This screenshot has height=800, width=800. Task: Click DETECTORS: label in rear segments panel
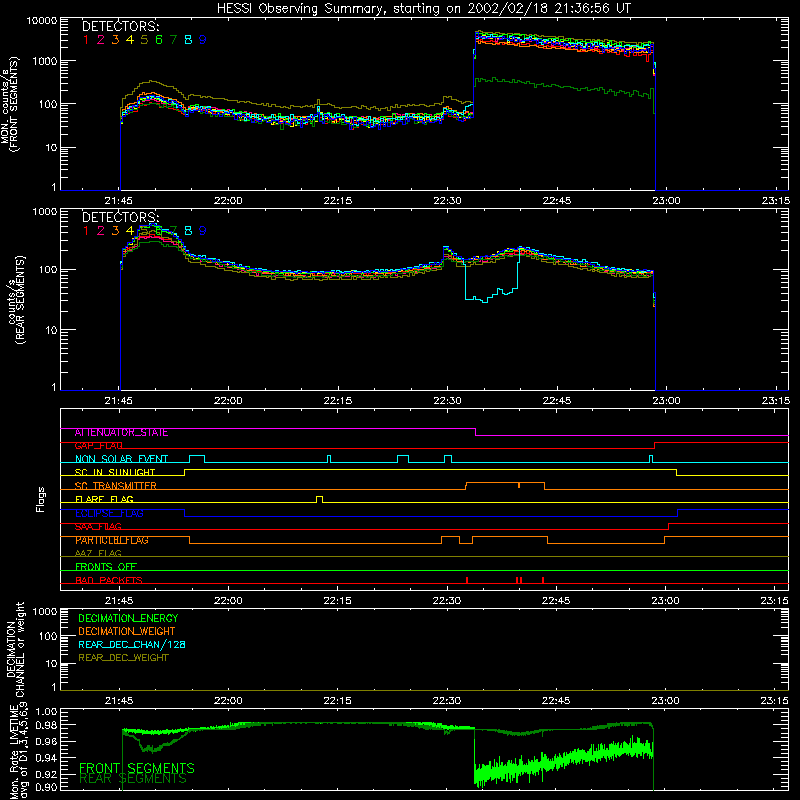[x=120, y=218]
